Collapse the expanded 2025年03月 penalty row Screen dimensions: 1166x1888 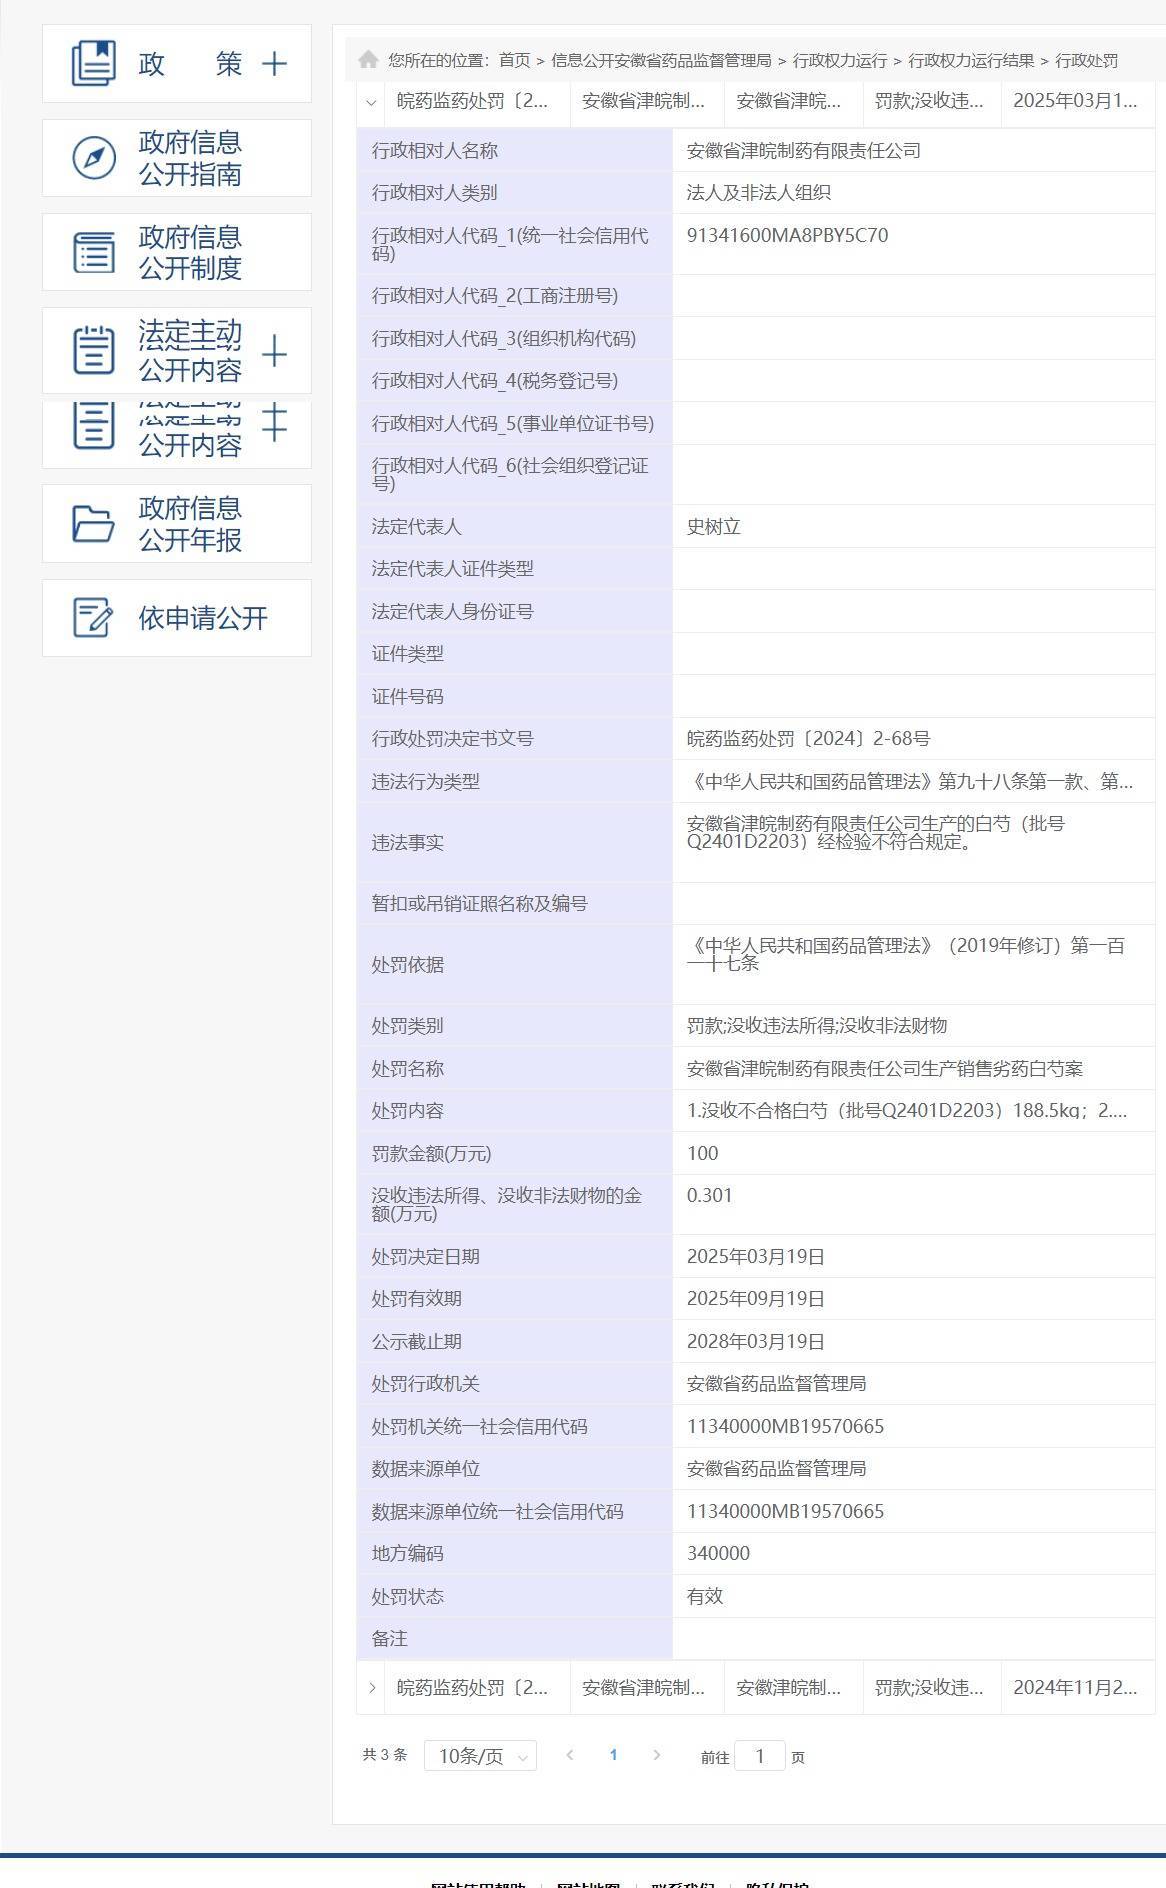[x=371, y=102]
